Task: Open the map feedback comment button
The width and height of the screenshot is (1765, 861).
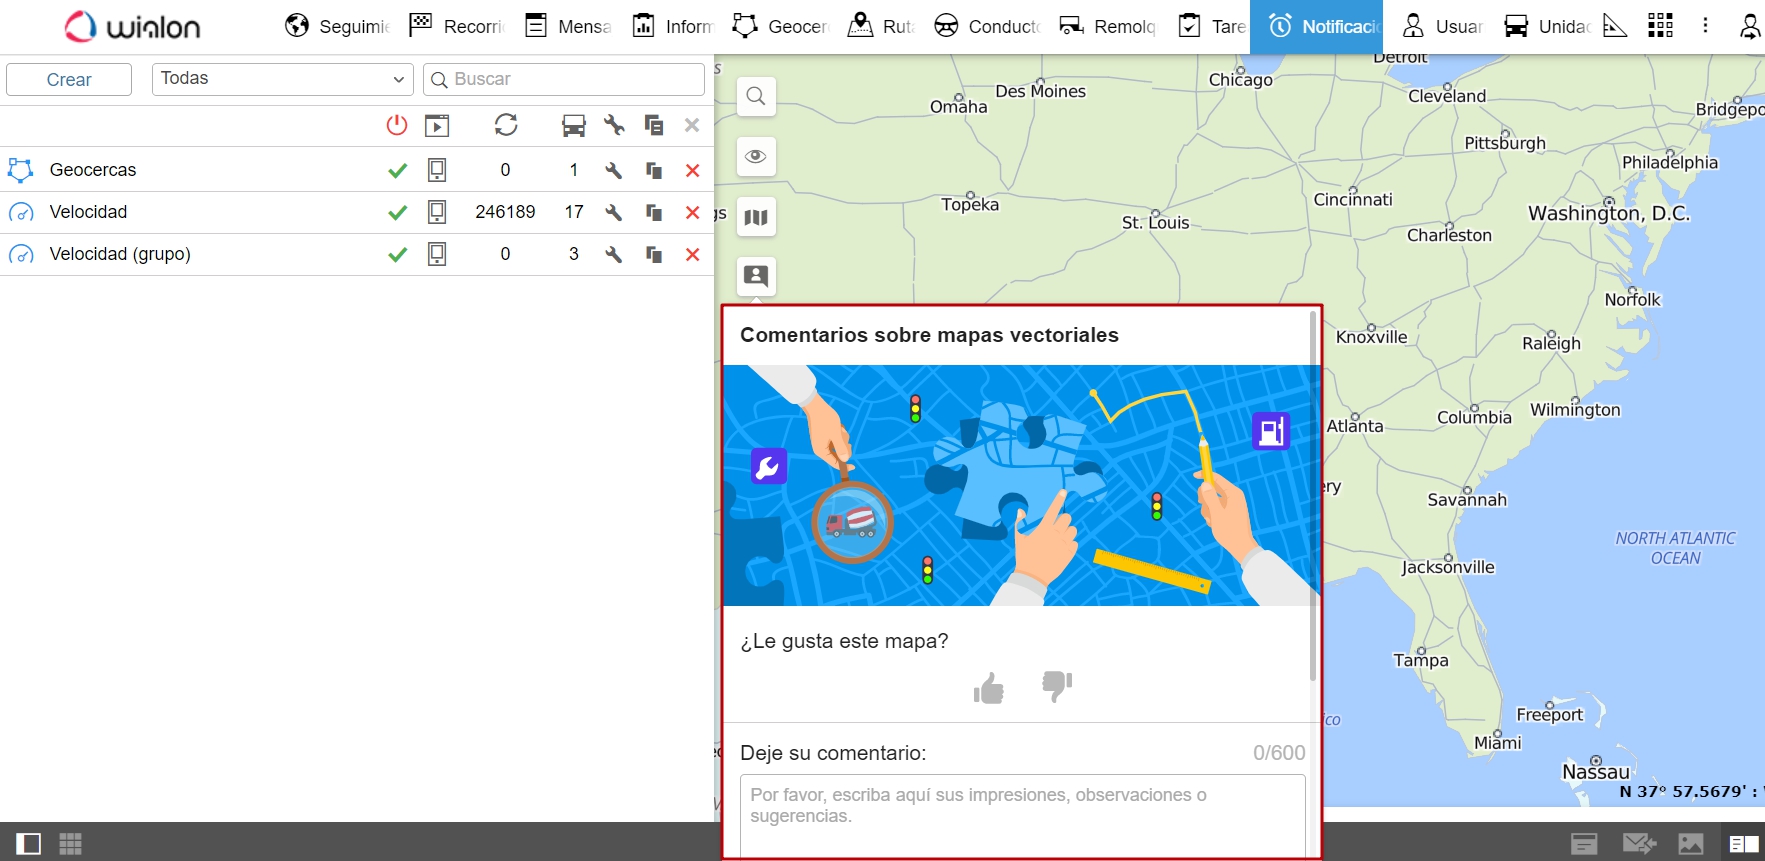Action: click(x=756, y=276)
